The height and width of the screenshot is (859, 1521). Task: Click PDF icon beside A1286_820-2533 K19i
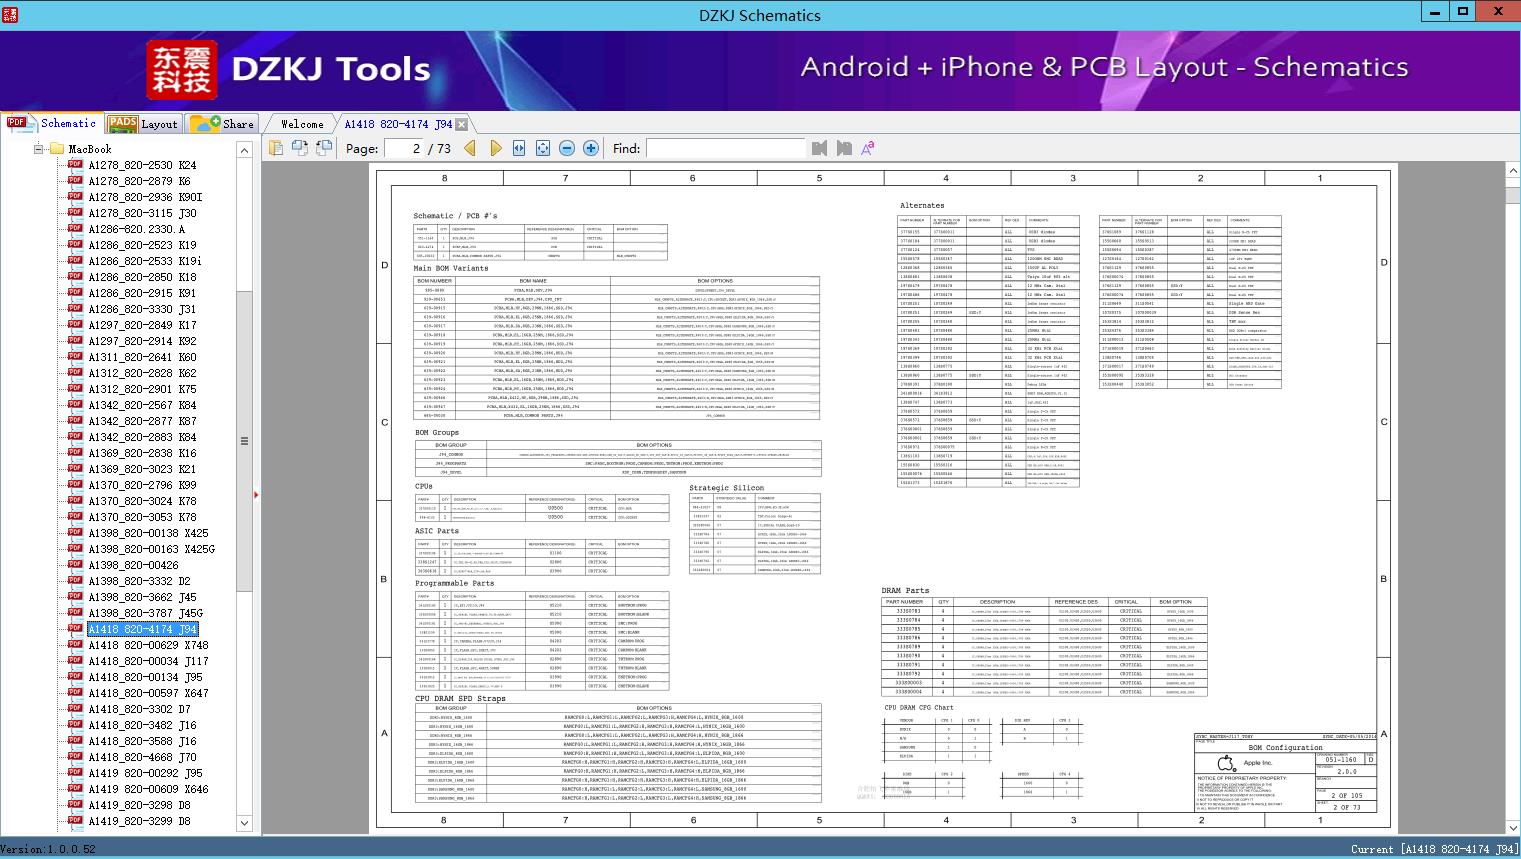75,261
